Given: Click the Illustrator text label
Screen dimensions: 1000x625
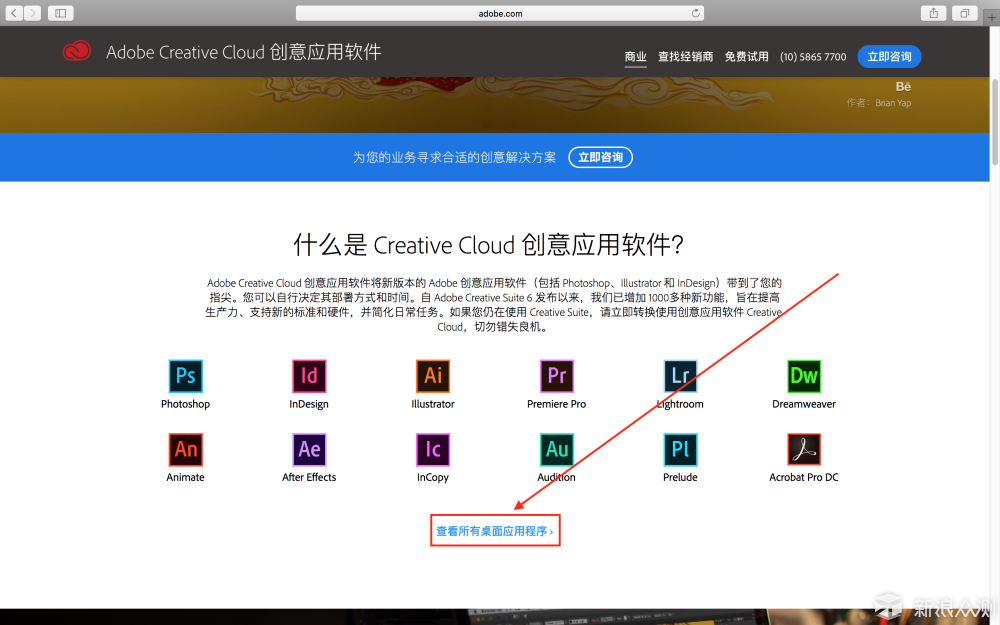Looking at the screenshot, I should coord(433,404).
